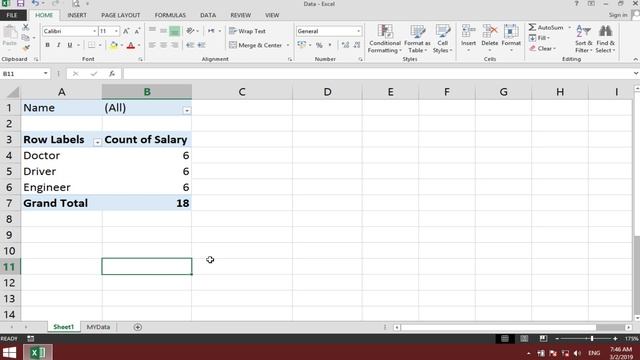
Task: Click the Excel taskbar icon
Action: (38, 352)
